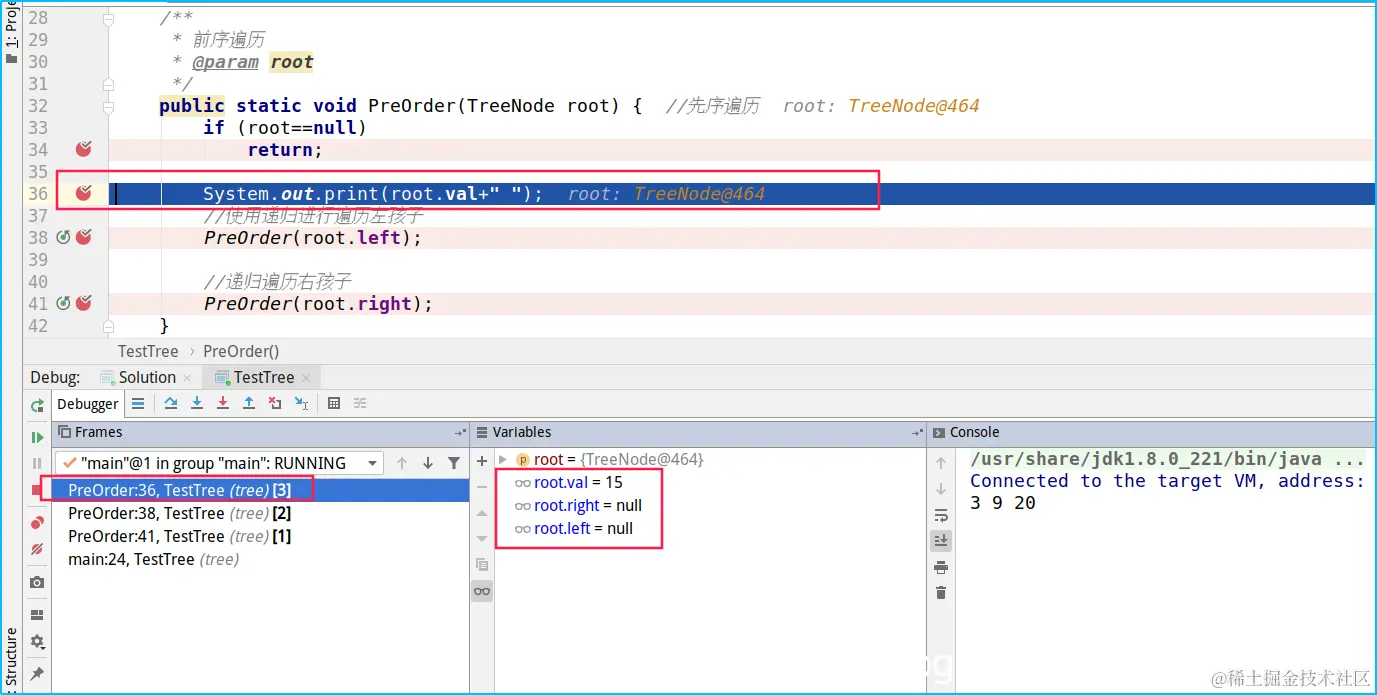Open the Trace Current Stream Chain tool
Viewport: 1377px width, 695px height.
point(360,403)
